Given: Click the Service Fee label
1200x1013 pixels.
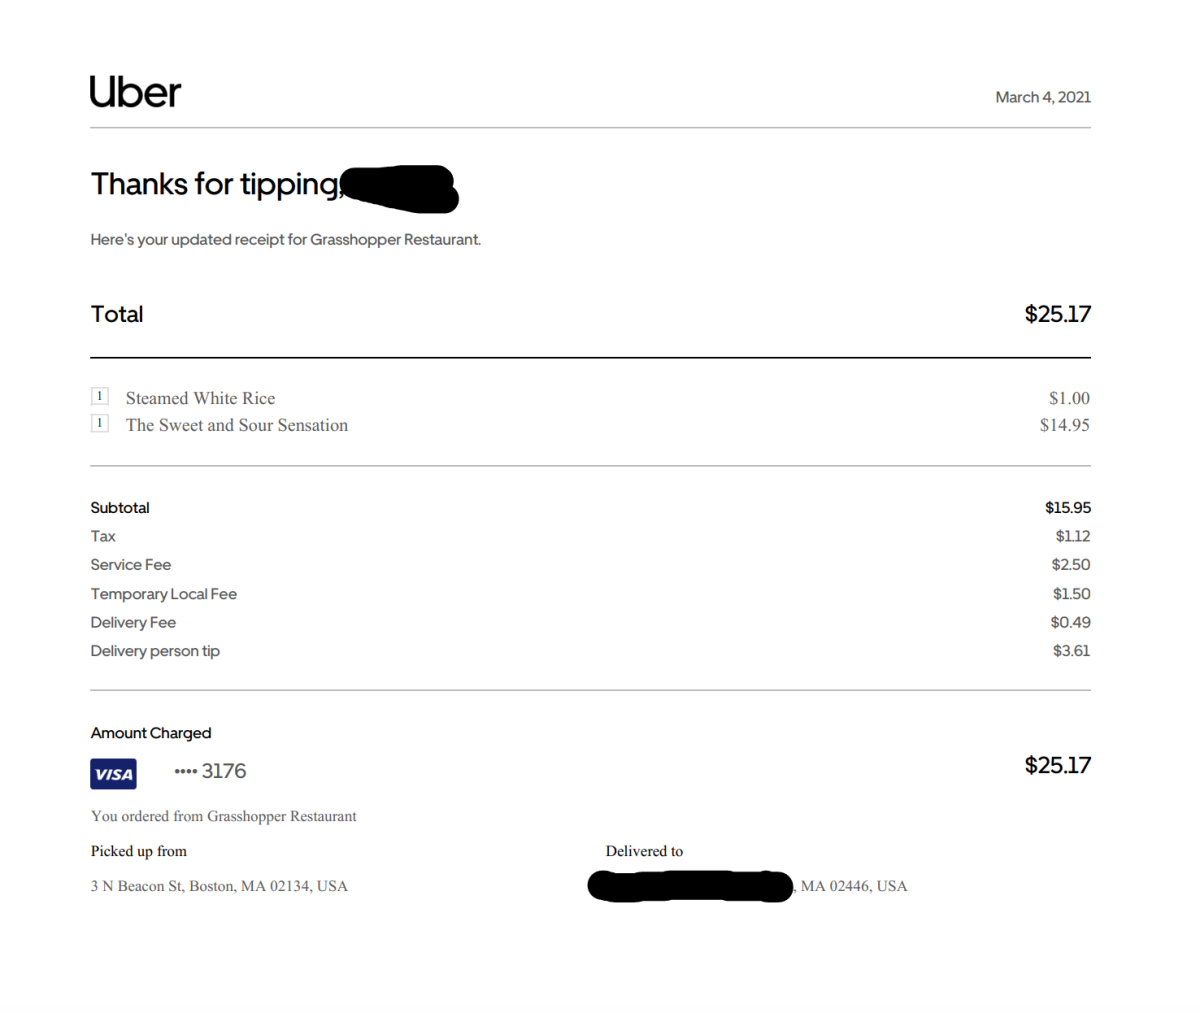Looking at the screenshot, I should 131,565.
